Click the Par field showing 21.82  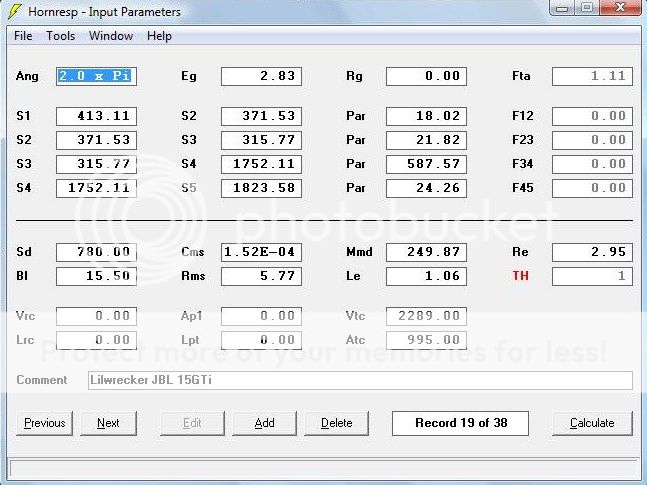(x=426, y=140)
